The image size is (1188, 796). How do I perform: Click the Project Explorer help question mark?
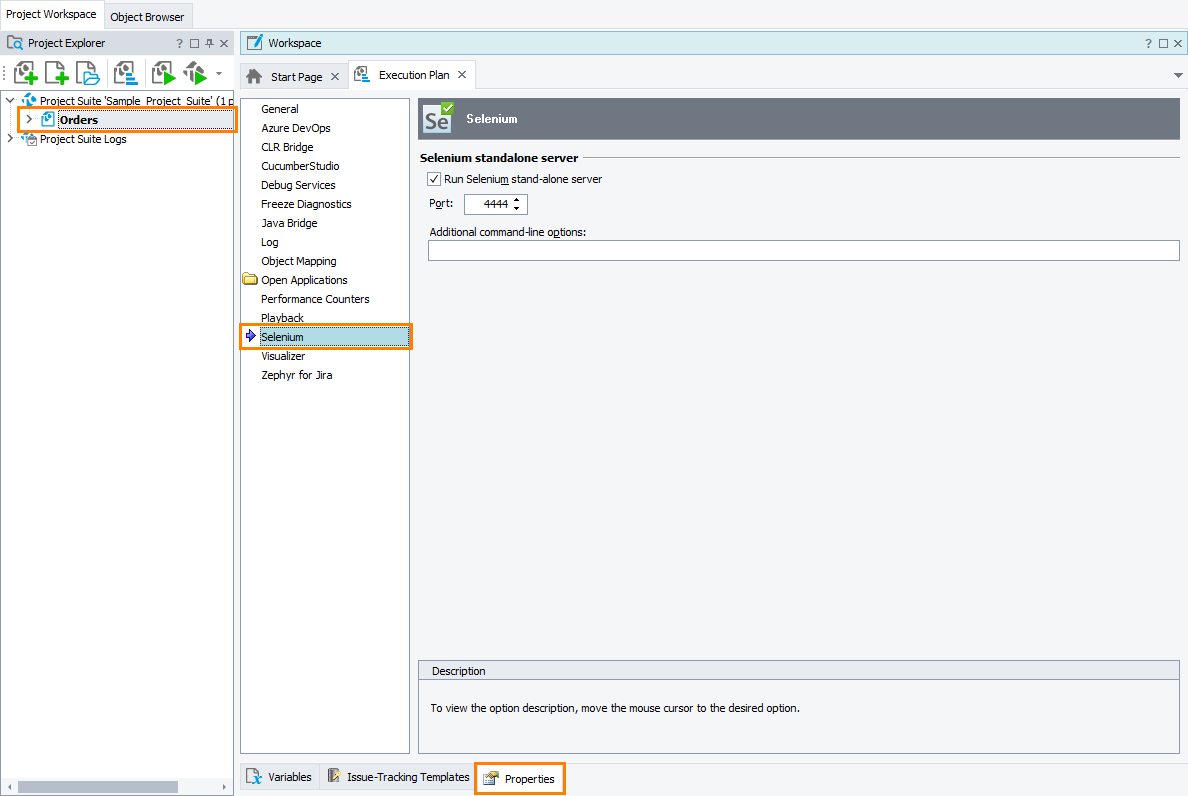coord(179,43)
